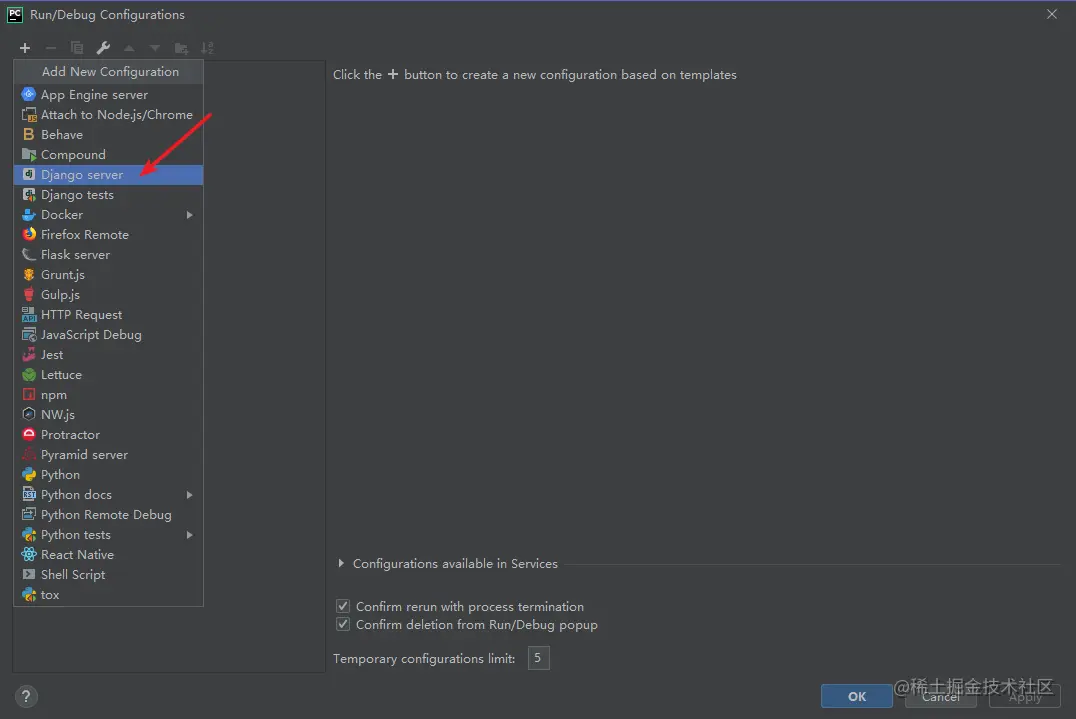This screenshot has height=719, width=1076.
Task: Toggle Confirm rerun with process termination
Action: click(343, 606)
